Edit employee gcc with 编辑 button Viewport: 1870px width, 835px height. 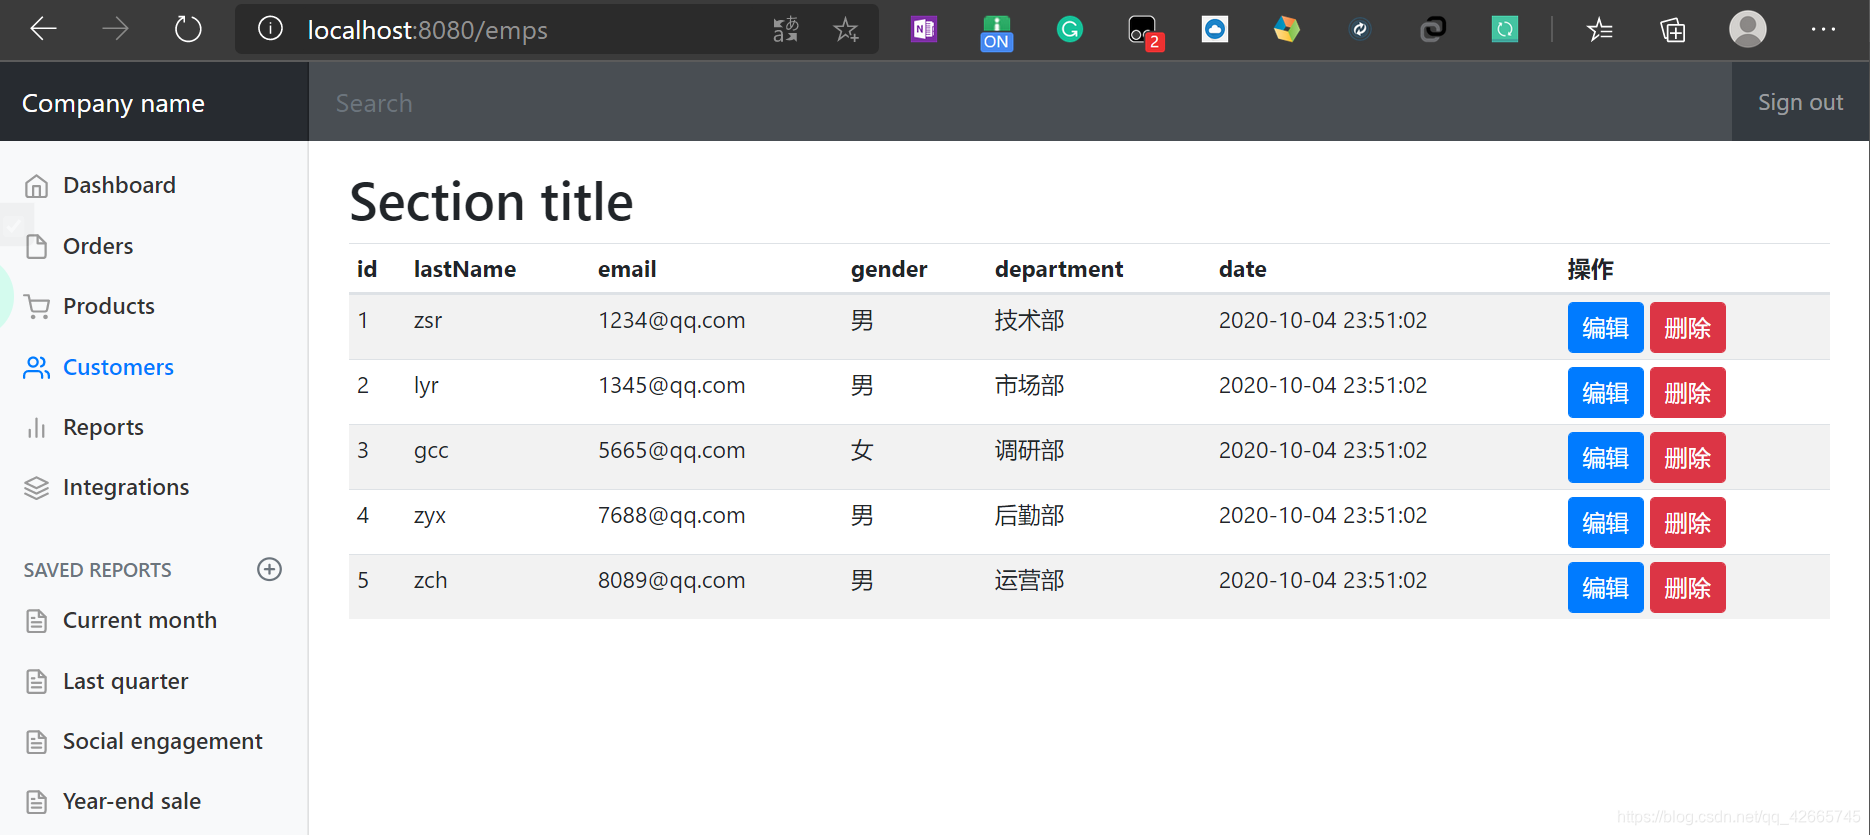[1605, 457]
